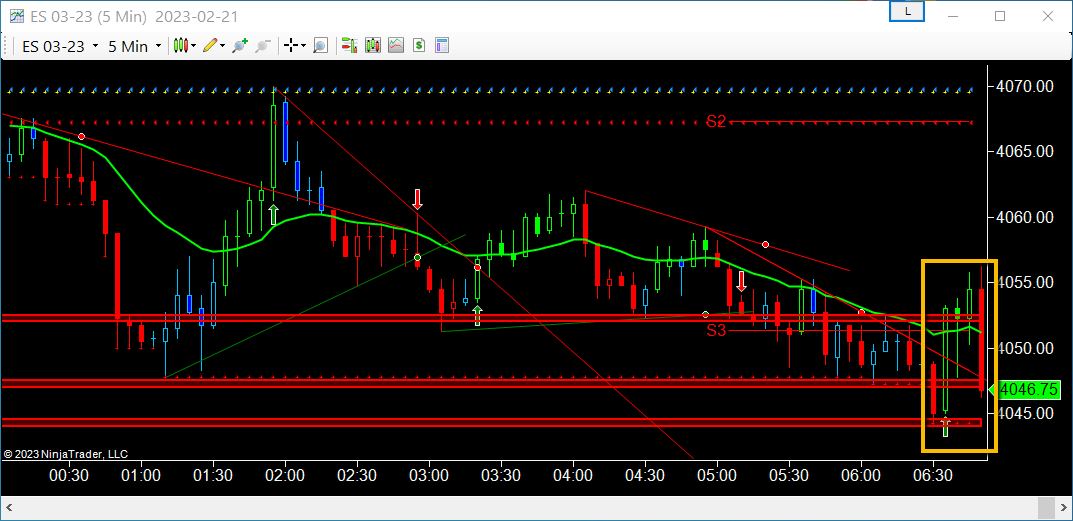This screenshot has width=1073, height=521.
Task: Click the 04:00 time axis label
Action: coord(573,474)
